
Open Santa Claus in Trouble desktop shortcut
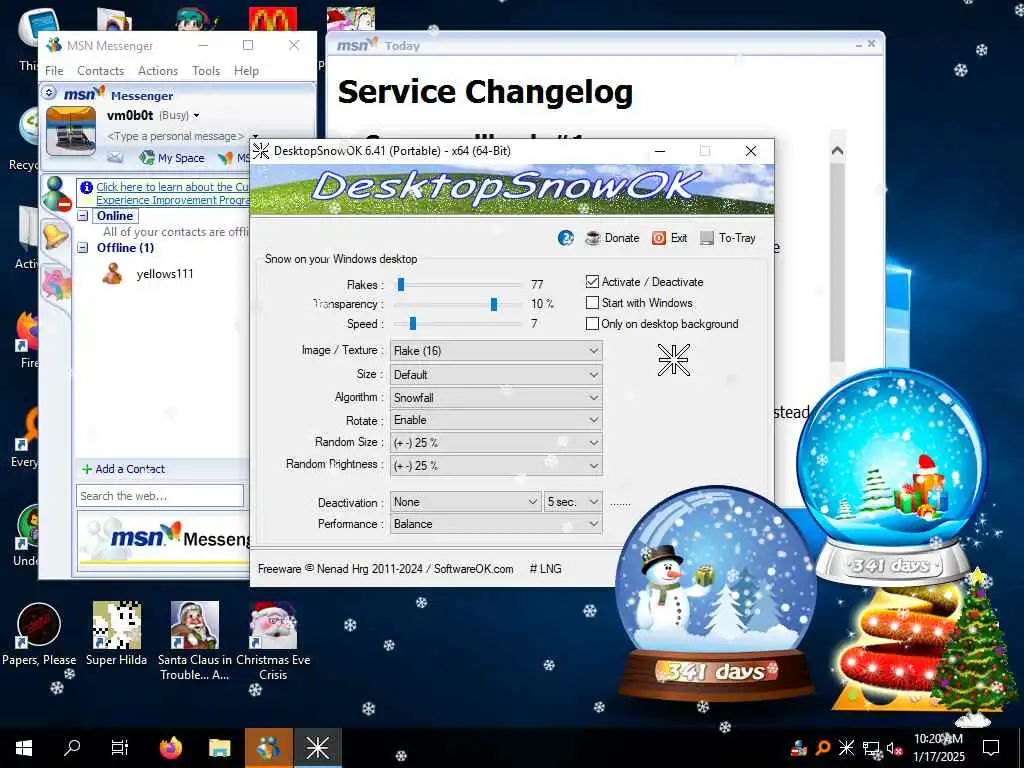(194, 641)
